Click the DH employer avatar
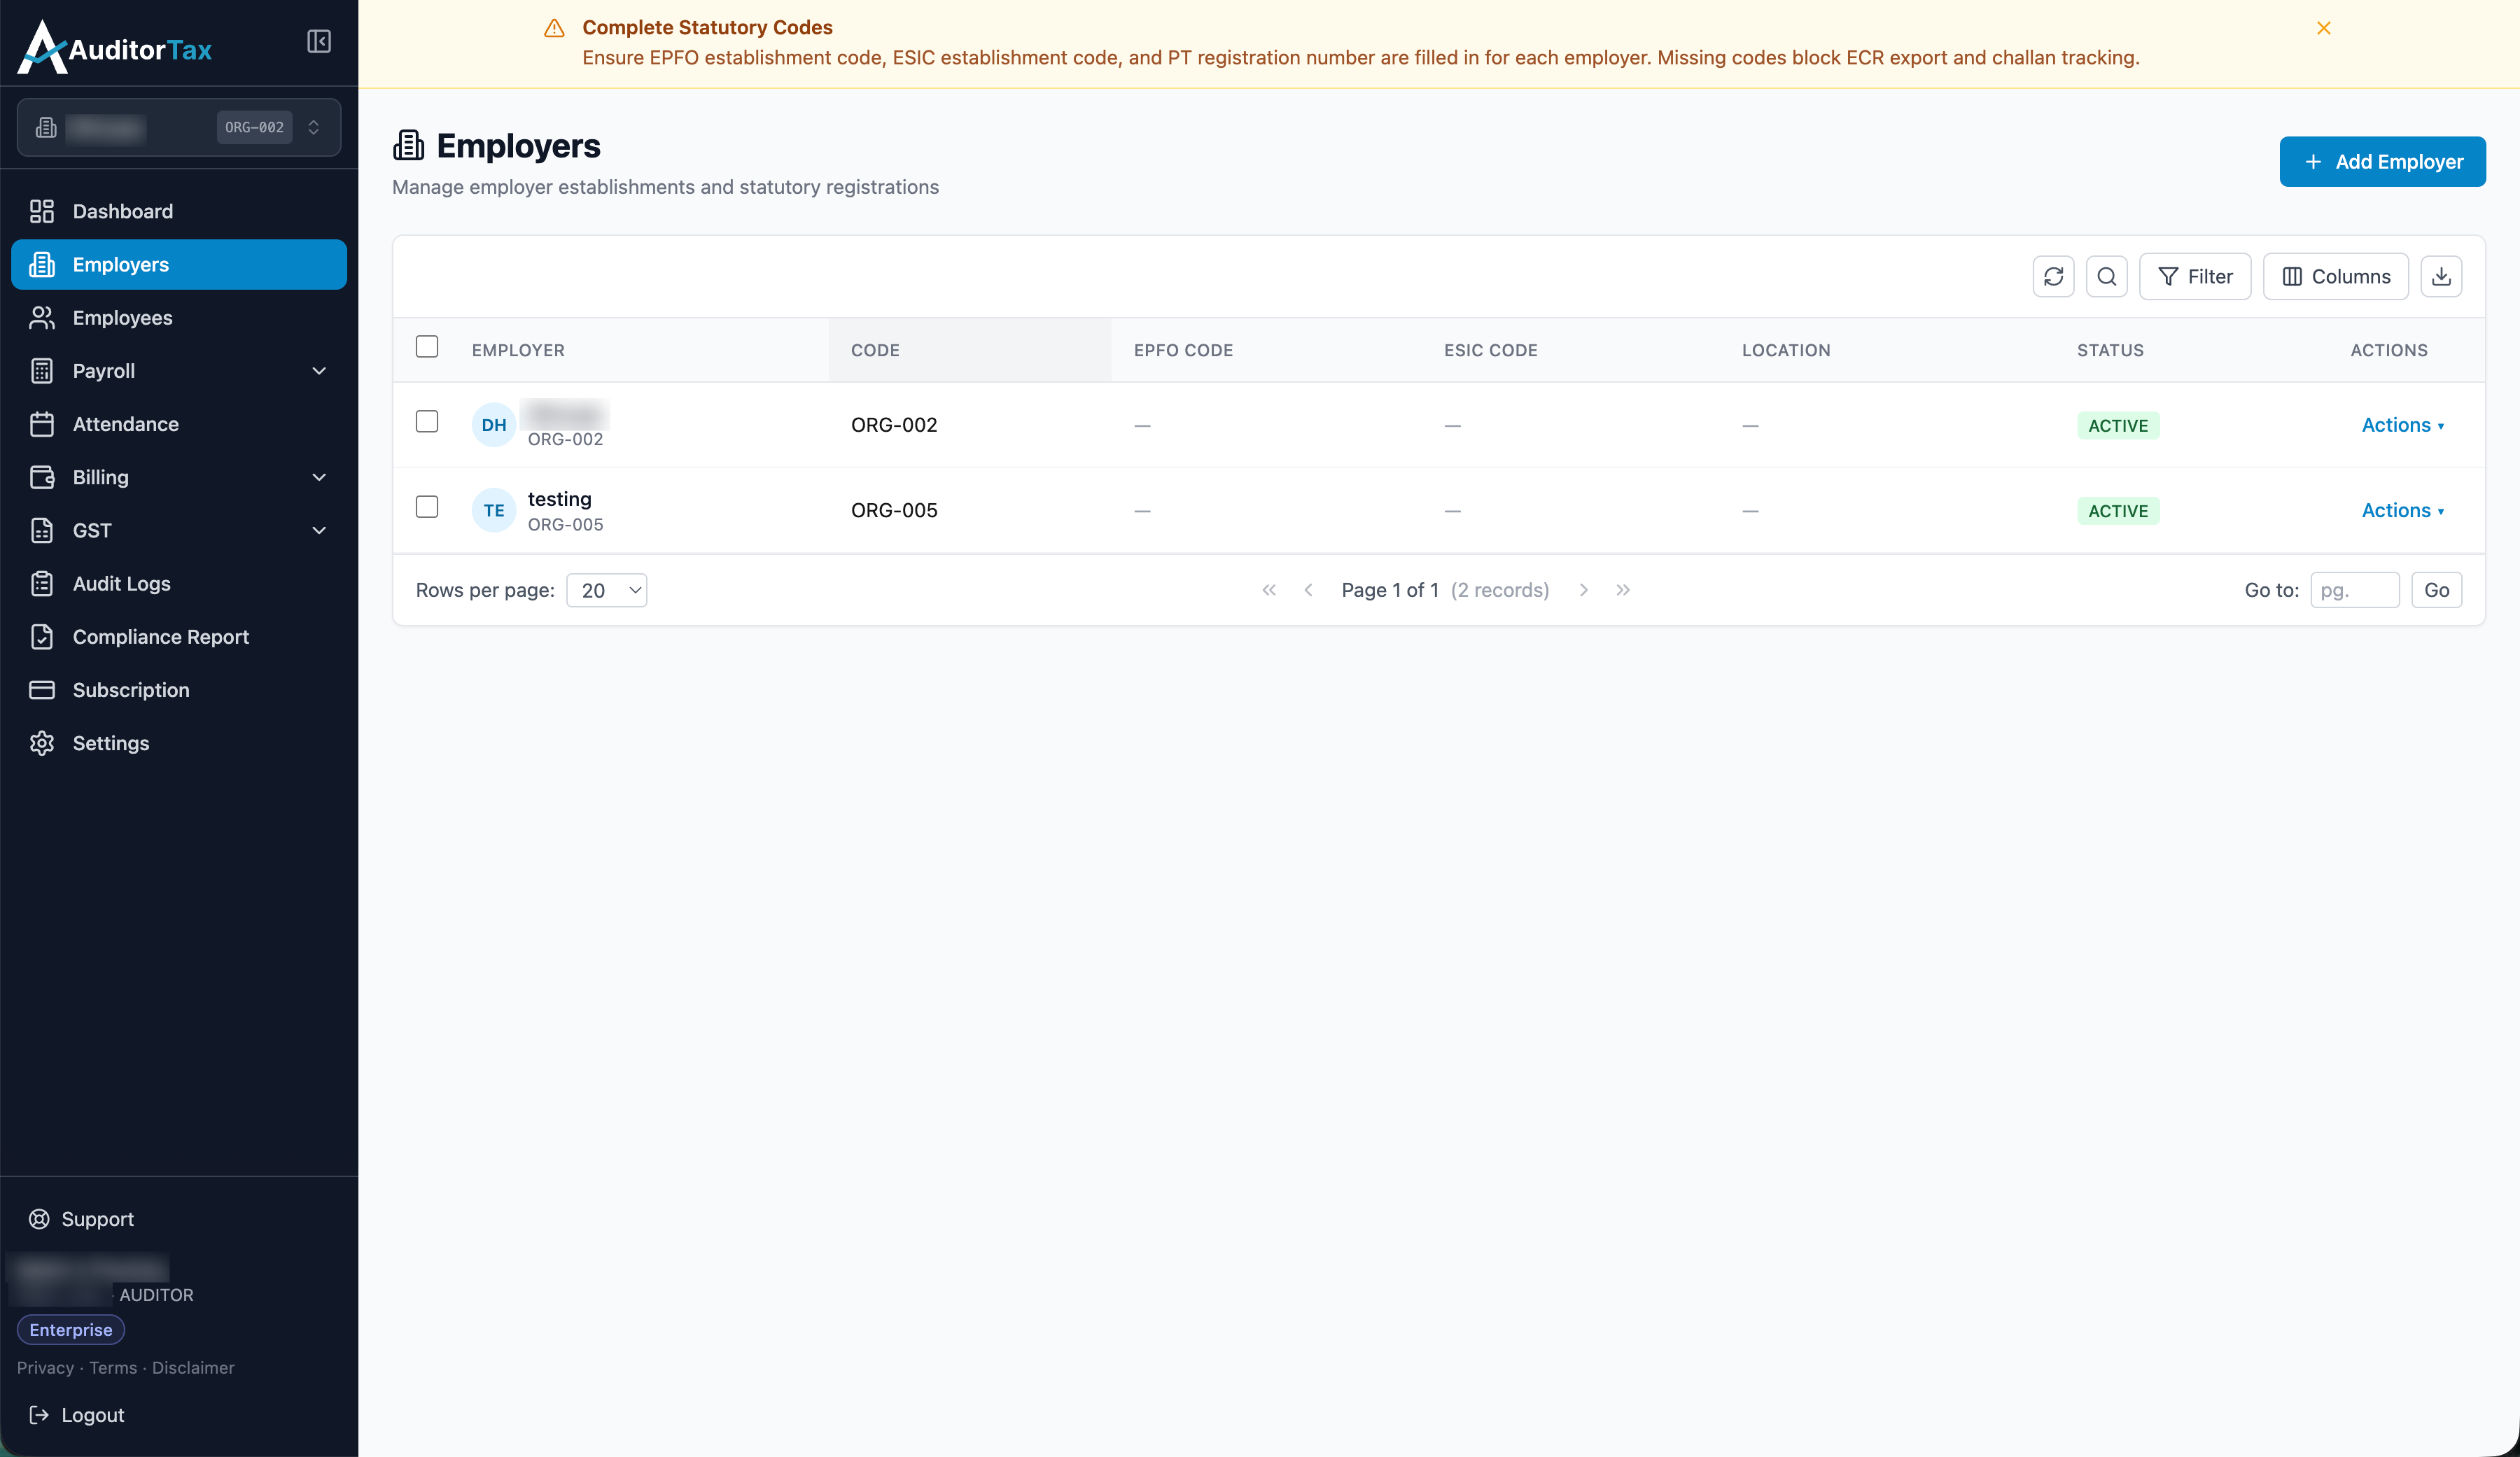This screenshot has width=2520, height=1457. coord(494,425)
